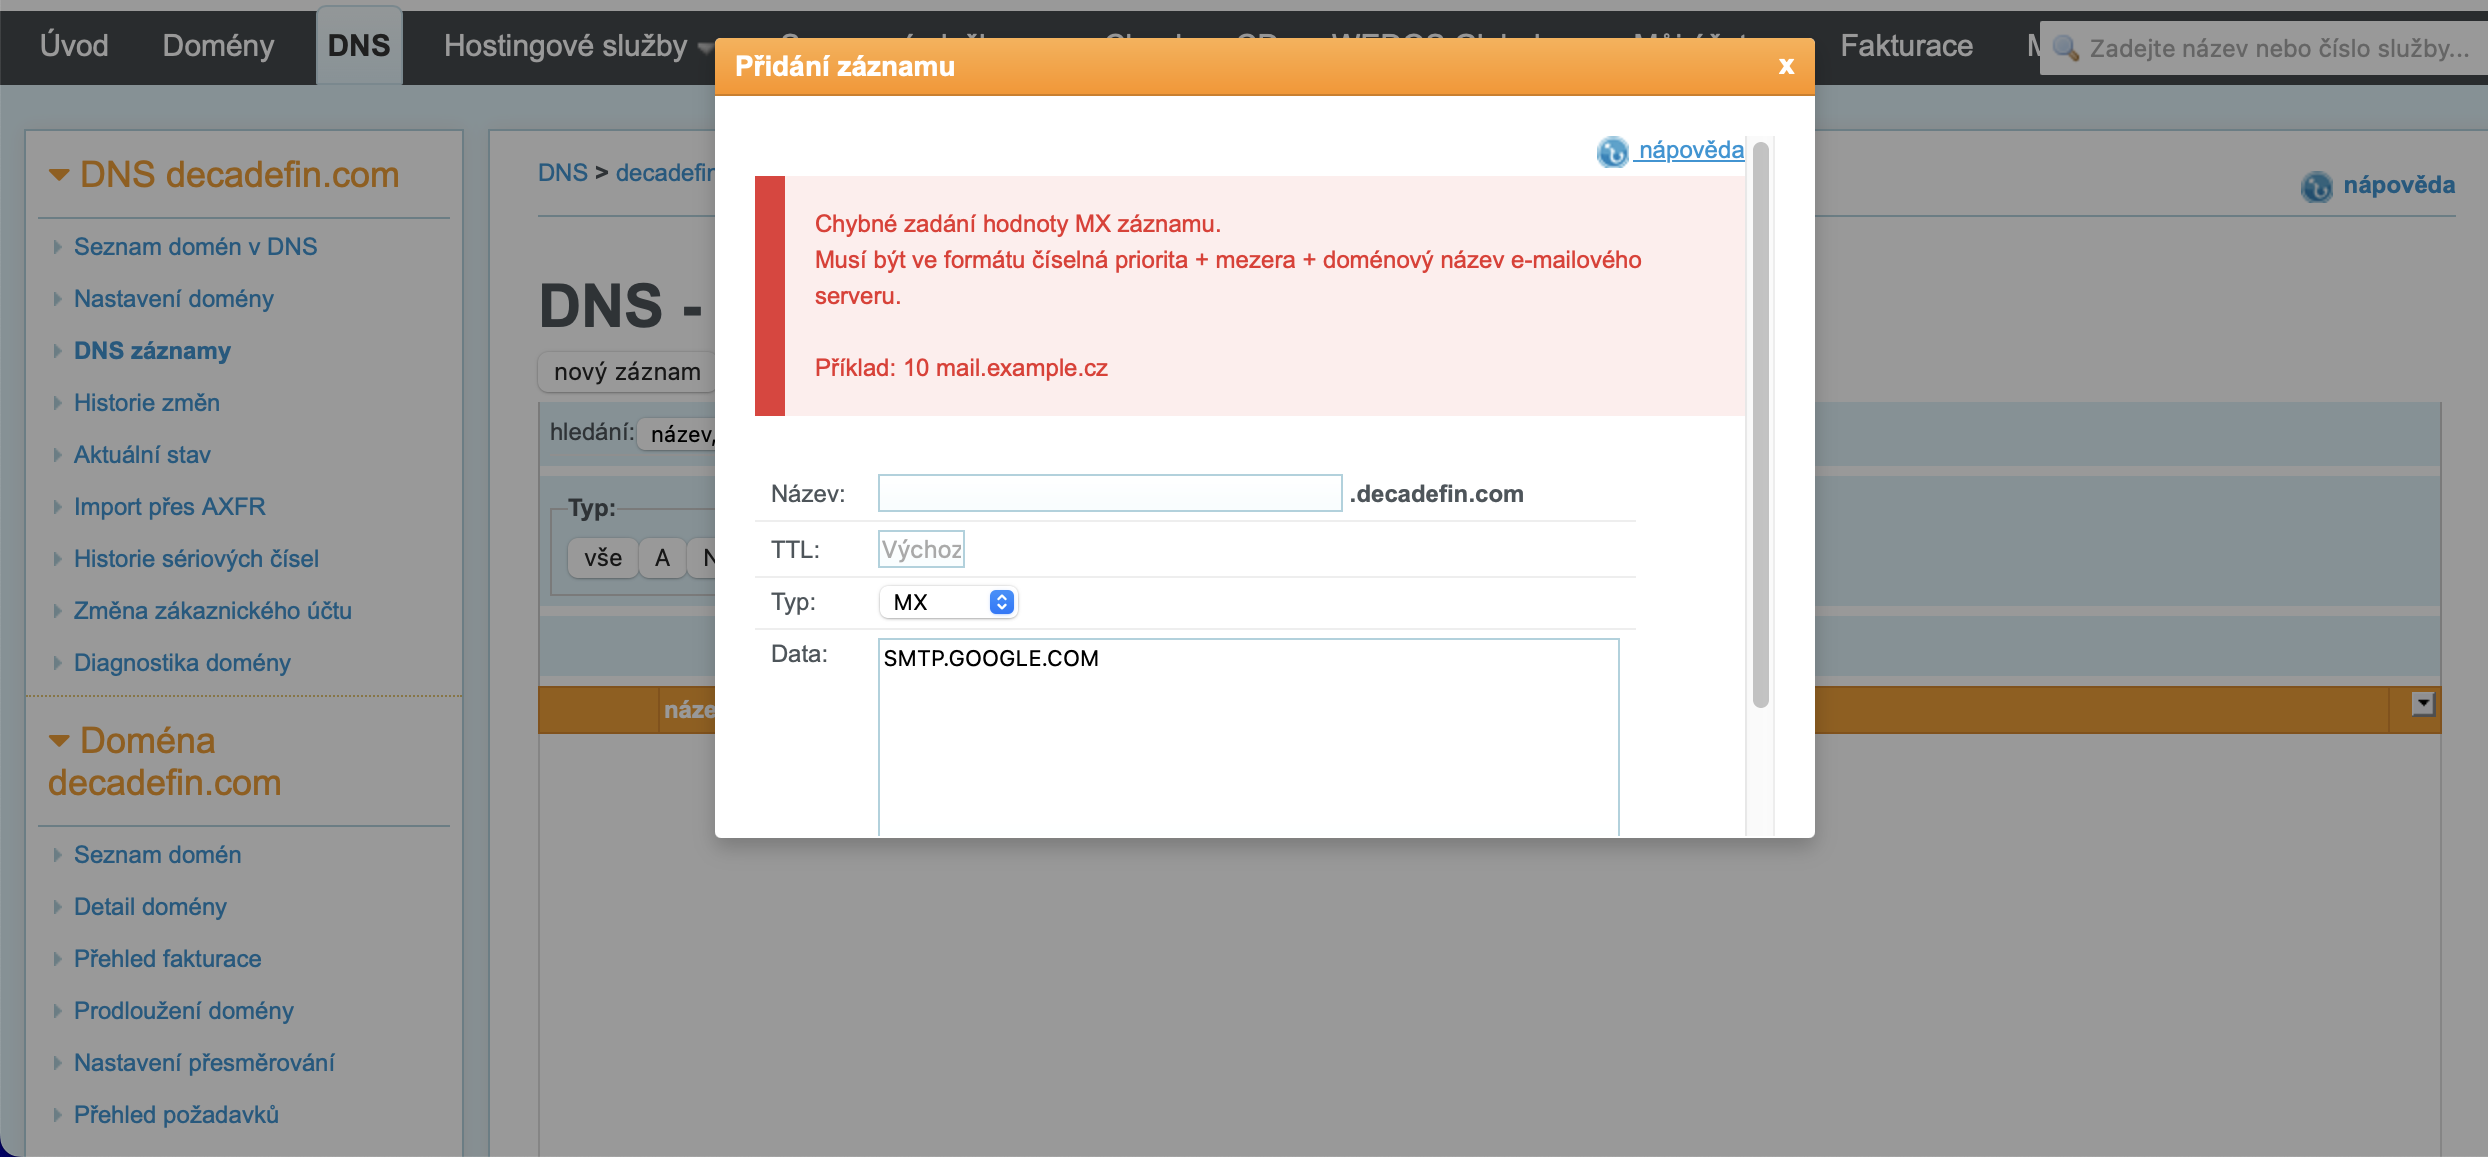This screenshot has width=2488, height=1157.
Task: Switch to the Domény menu tab
Action: tap(218, 46)
